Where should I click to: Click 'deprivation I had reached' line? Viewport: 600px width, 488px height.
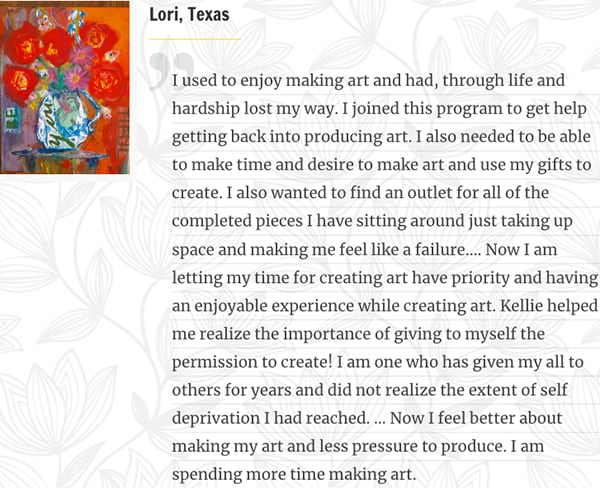(x=367, y=418)
